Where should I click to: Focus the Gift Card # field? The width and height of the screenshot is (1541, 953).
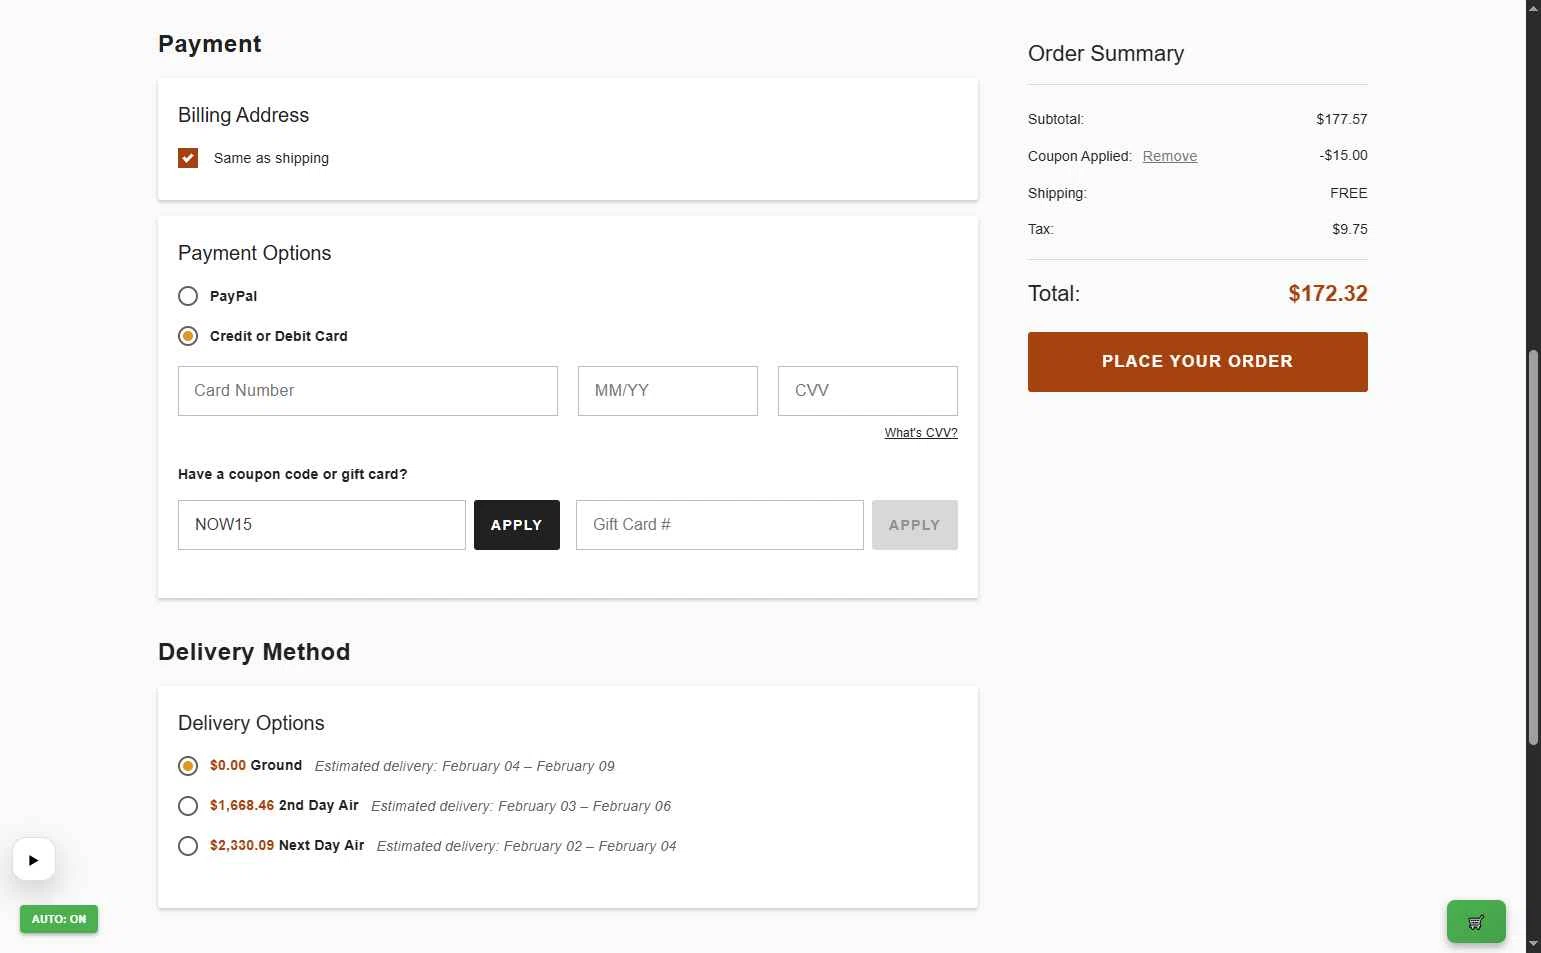[x=720, y=525]
